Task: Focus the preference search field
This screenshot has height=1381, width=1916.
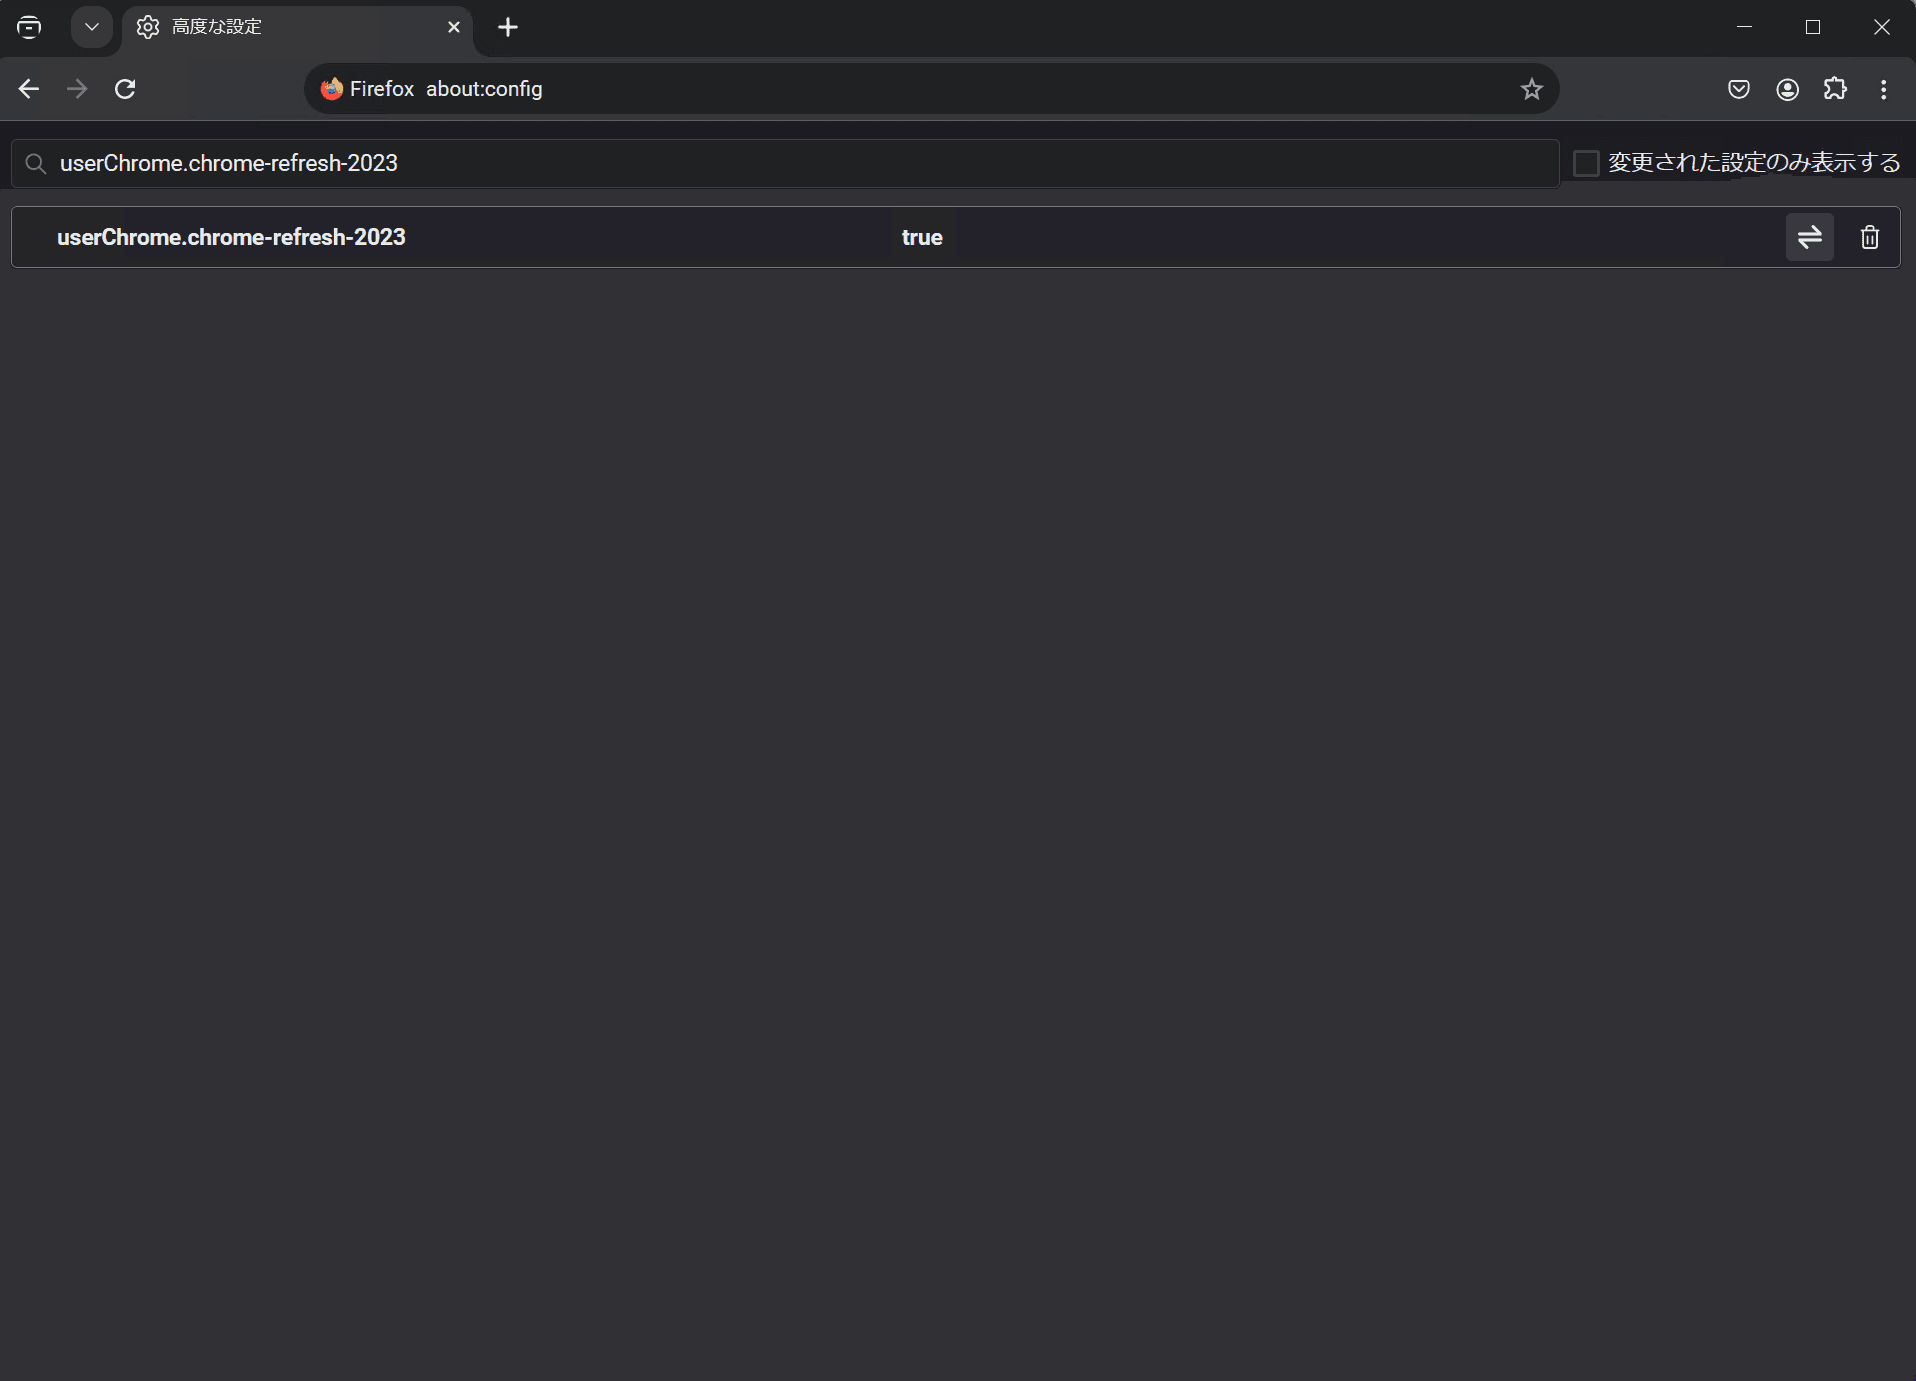Action: pyautogui.click(x=785, y=163)
